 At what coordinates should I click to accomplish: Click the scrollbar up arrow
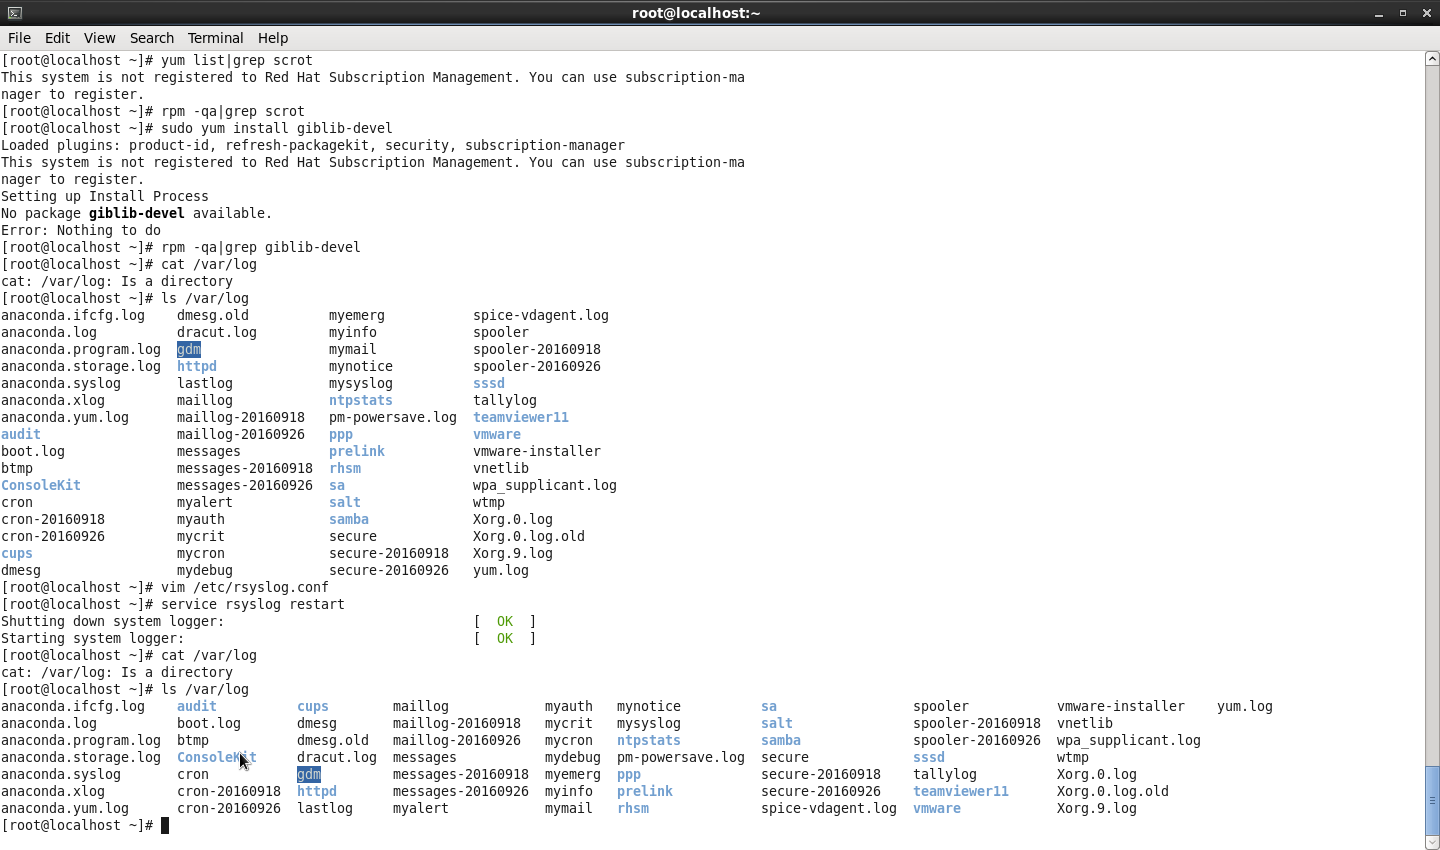(1432, 59)
